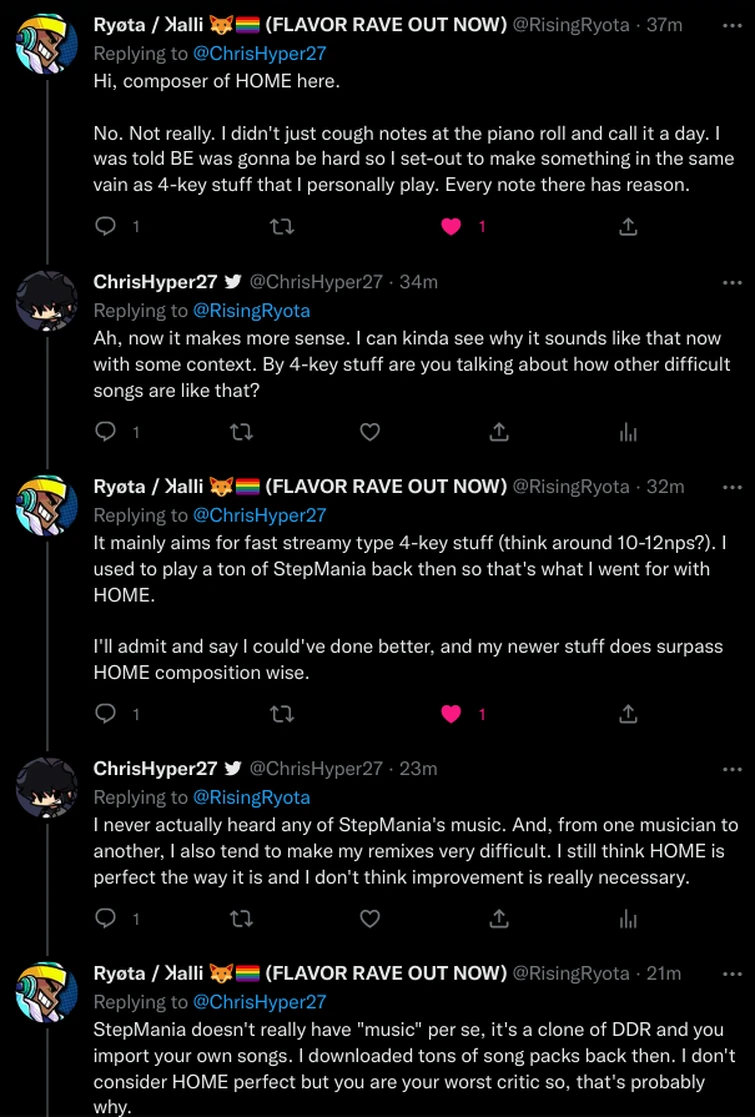
Task: Click reply icon on the 34m ChrisHyper27 tweet
Action: click(104, 432)
